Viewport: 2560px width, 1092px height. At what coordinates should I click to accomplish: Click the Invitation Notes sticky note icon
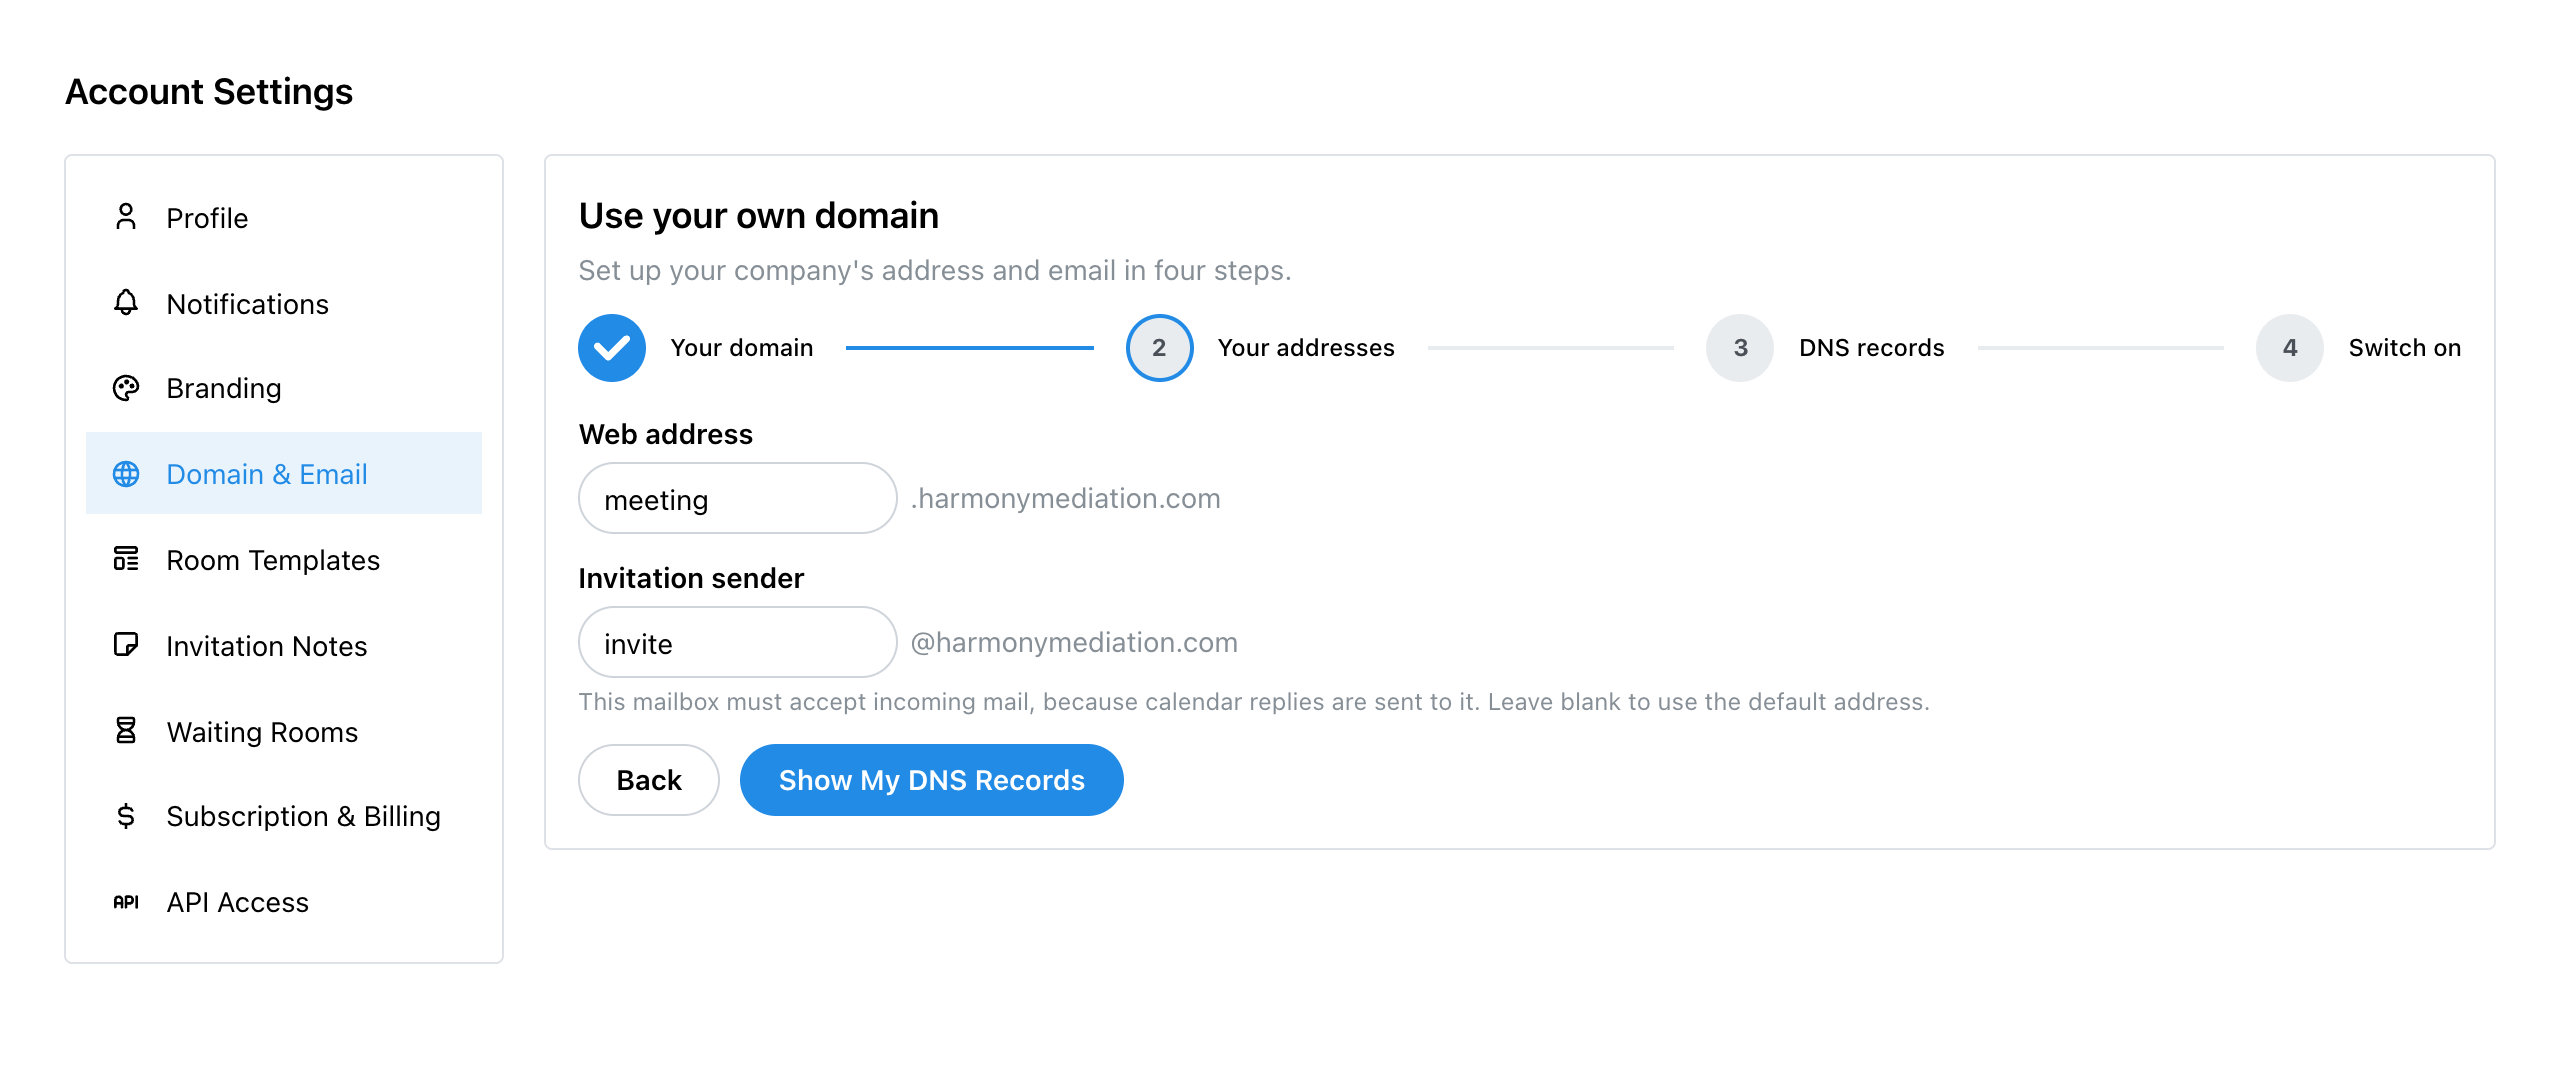pyautogui.click(x=126, y=645)
